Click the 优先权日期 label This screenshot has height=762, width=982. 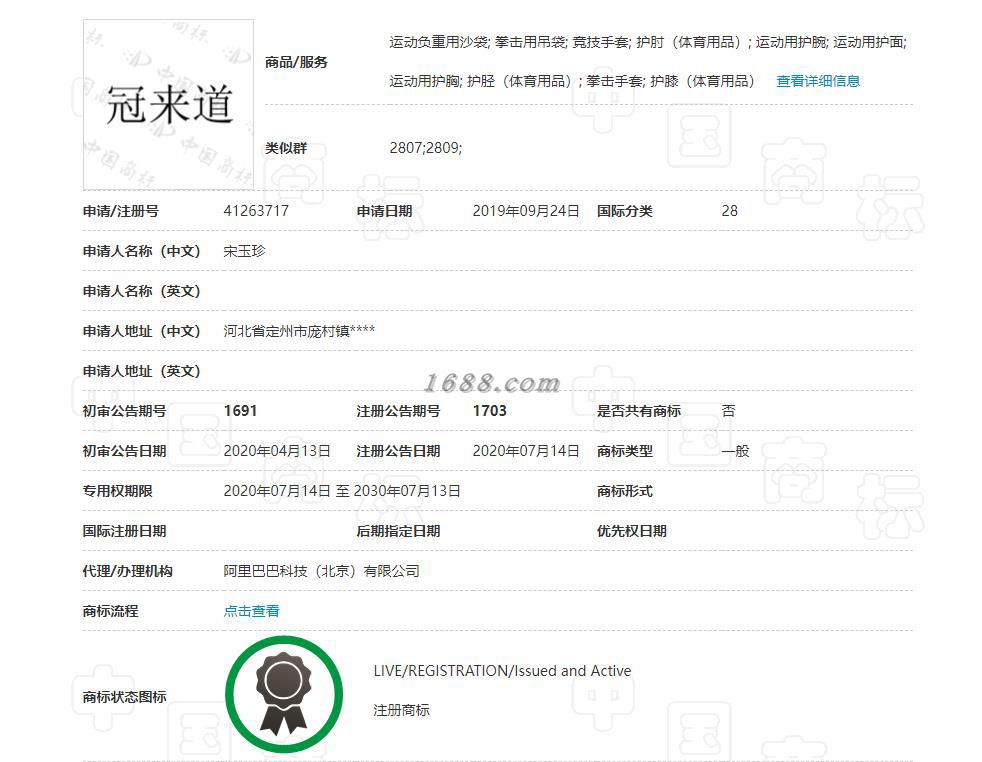pyautogui.click(x=631, y=532)
